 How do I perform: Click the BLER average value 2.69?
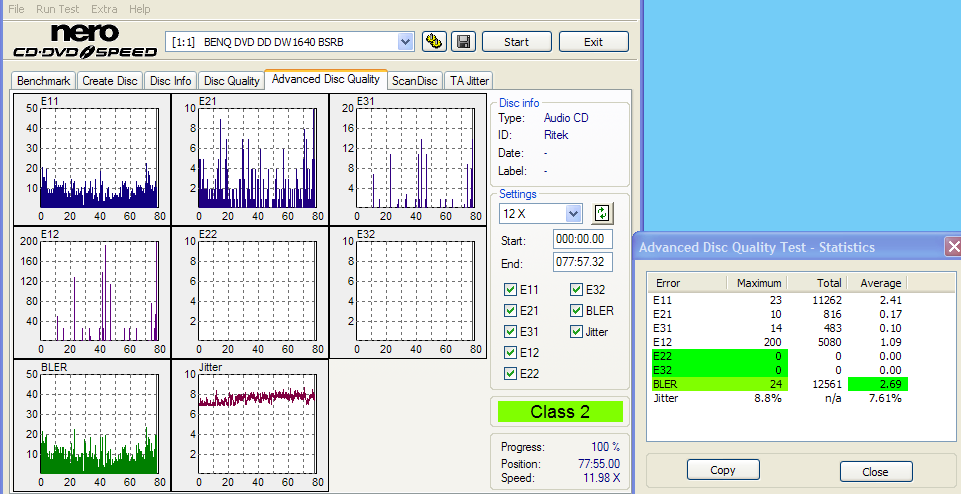click(878, 384)
